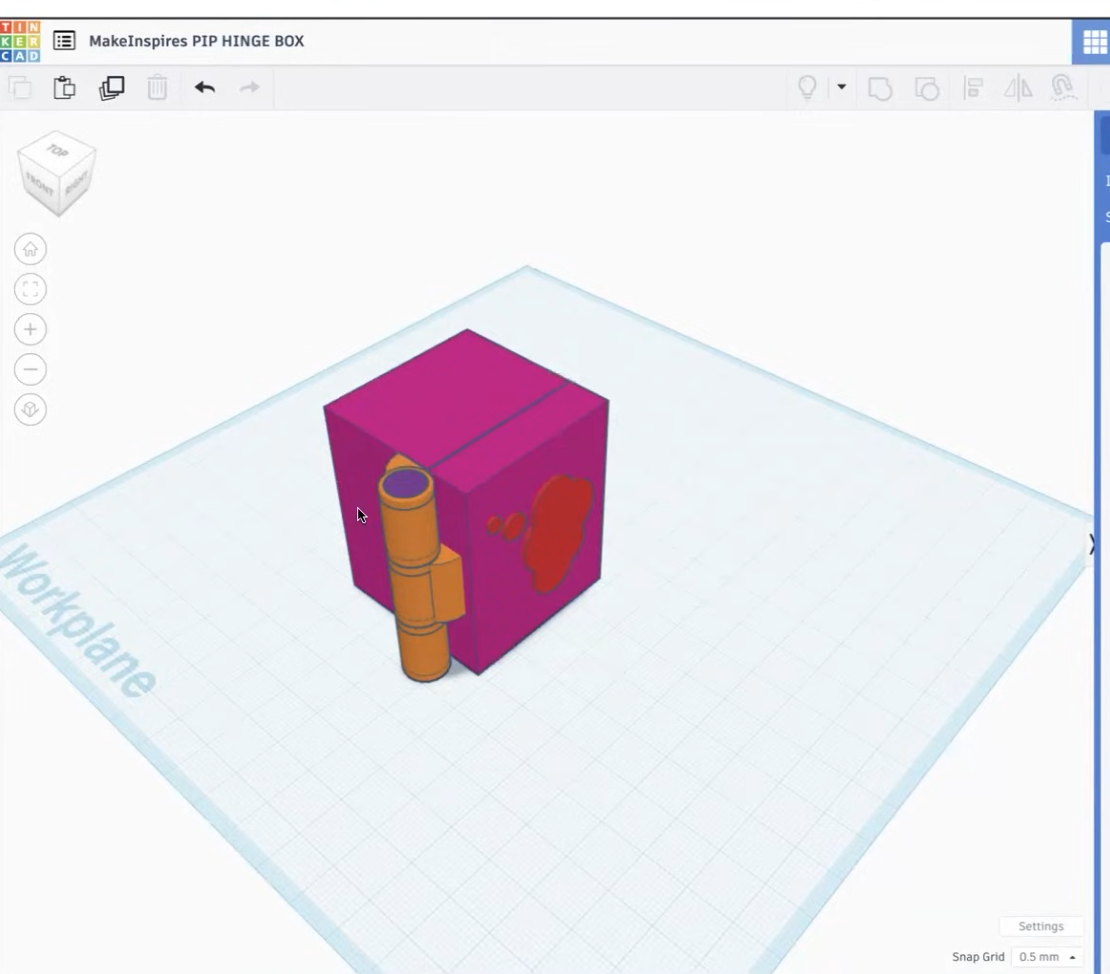Image resolution: width=1110 pixels, height=974 pixels.
Task: Toggle Show All lightbulb icon
Action: [x=807, y=88]
